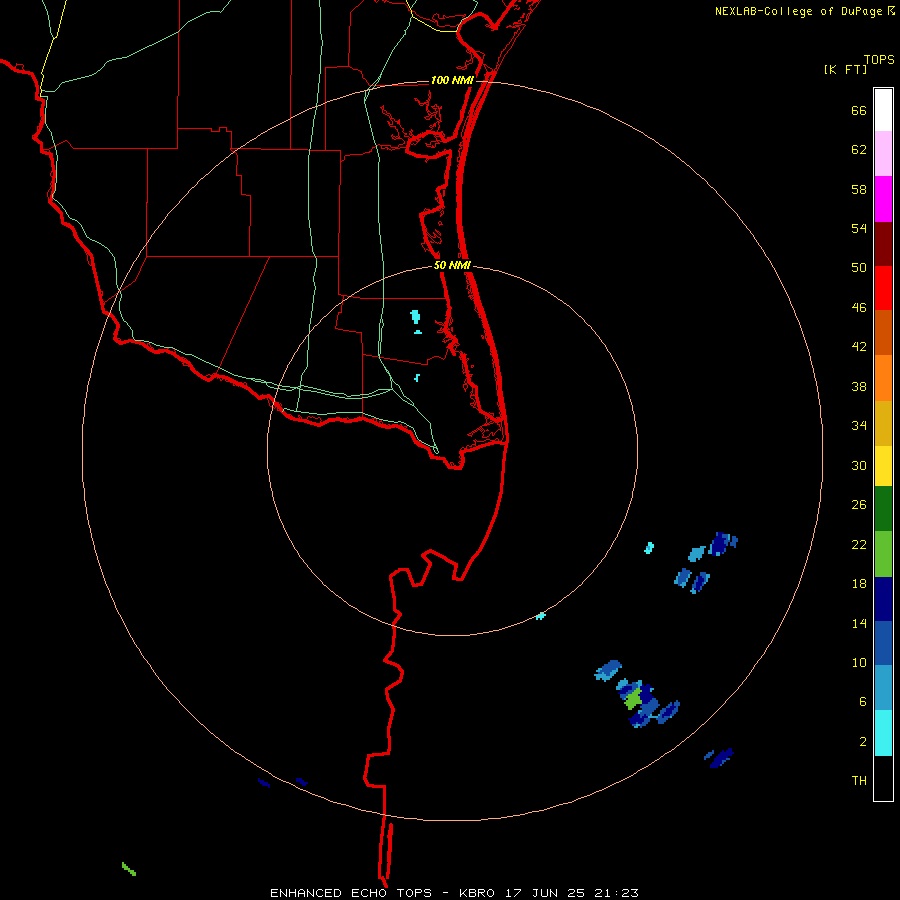
Task: Click the legend value '62'
Action: 859,150
